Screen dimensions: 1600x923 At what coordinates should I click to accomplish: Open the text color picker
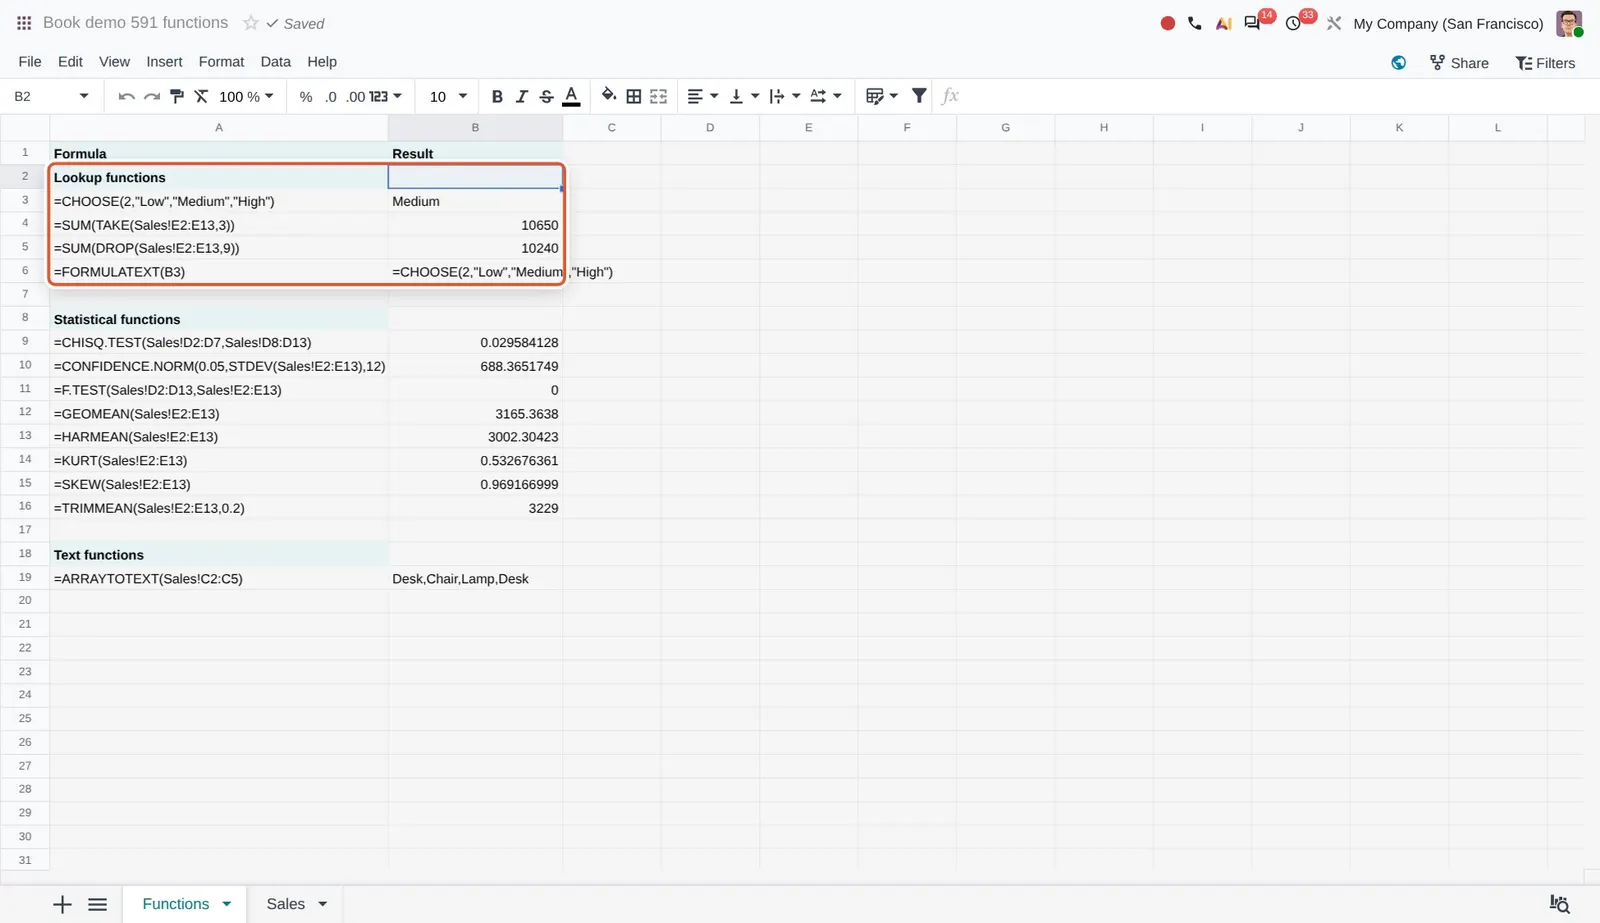[x=571, y=96]
